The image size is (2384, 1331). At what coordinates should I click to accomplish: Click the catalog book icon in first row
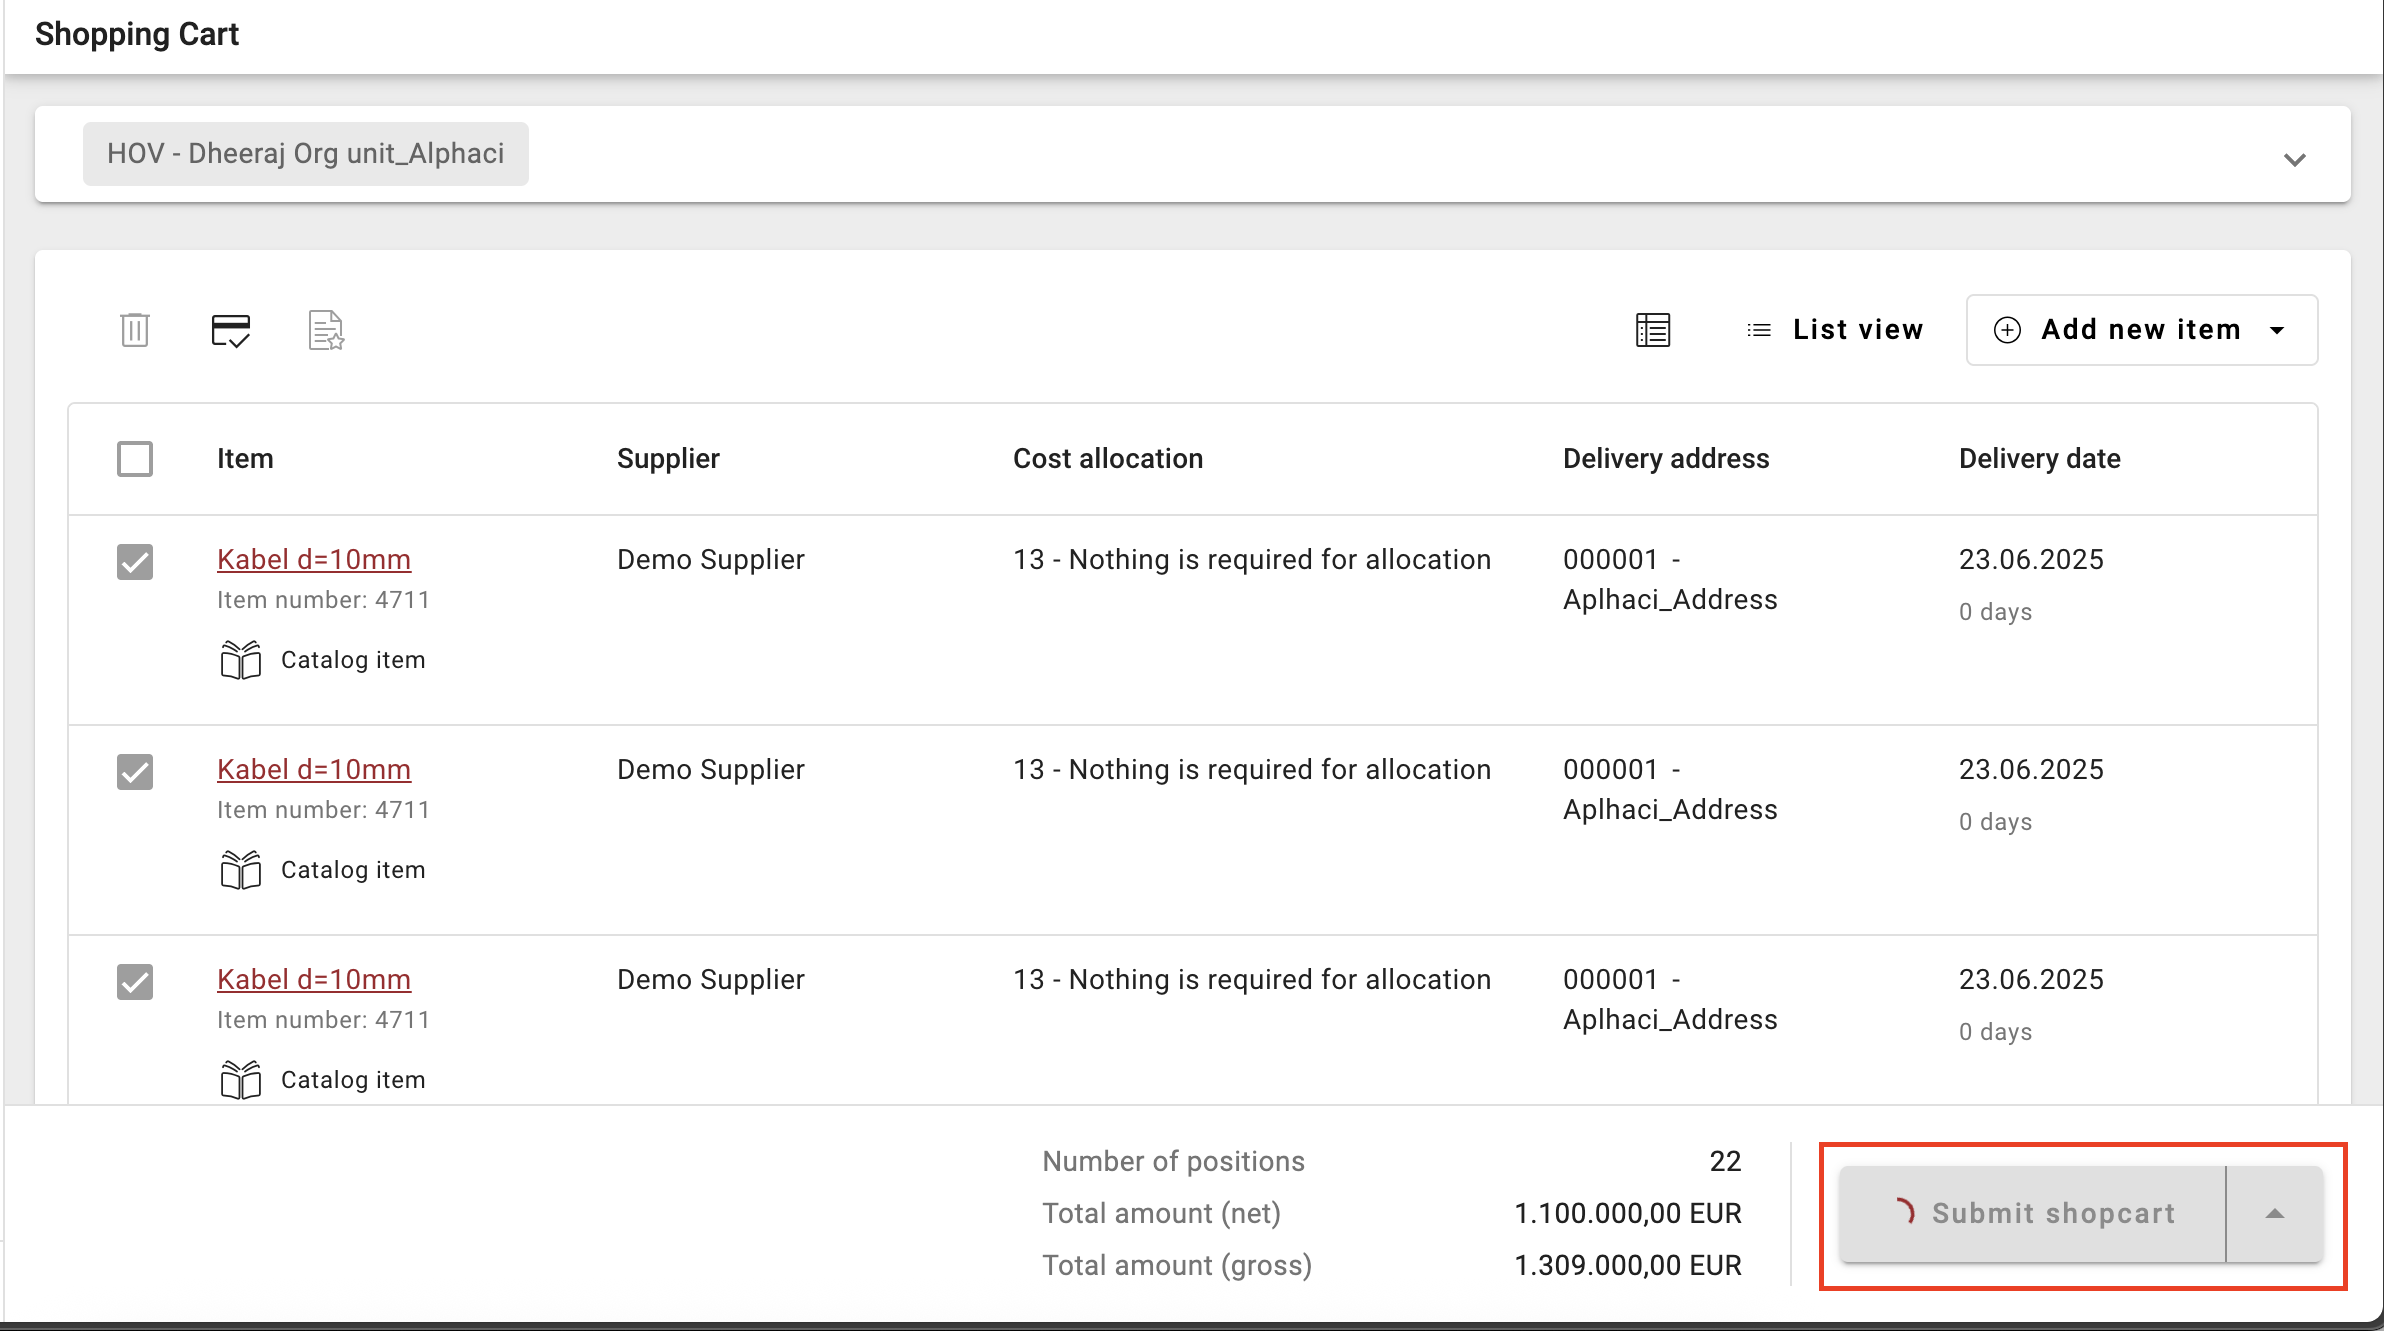click(240, 660)
